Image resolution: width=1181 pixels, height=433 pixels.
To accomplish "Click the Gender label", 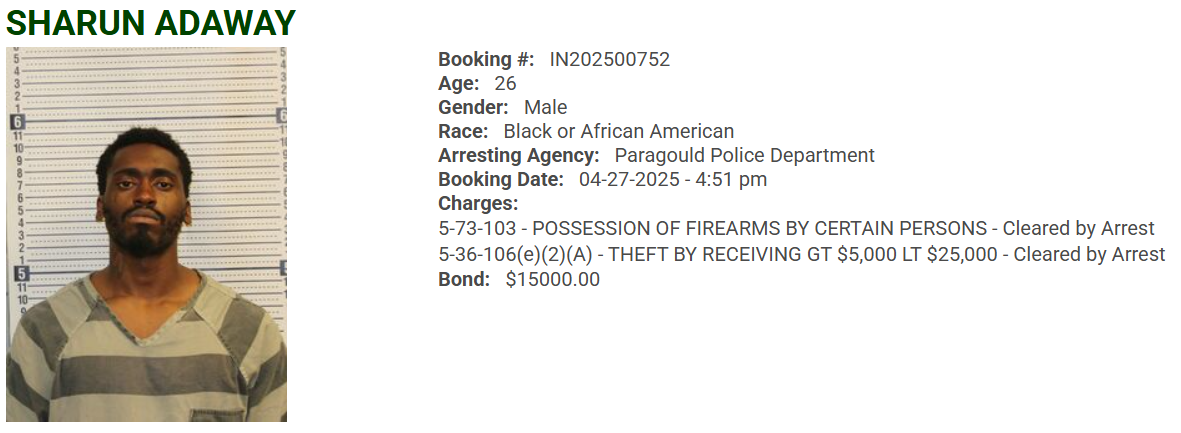I will click(x=473, y=107).
